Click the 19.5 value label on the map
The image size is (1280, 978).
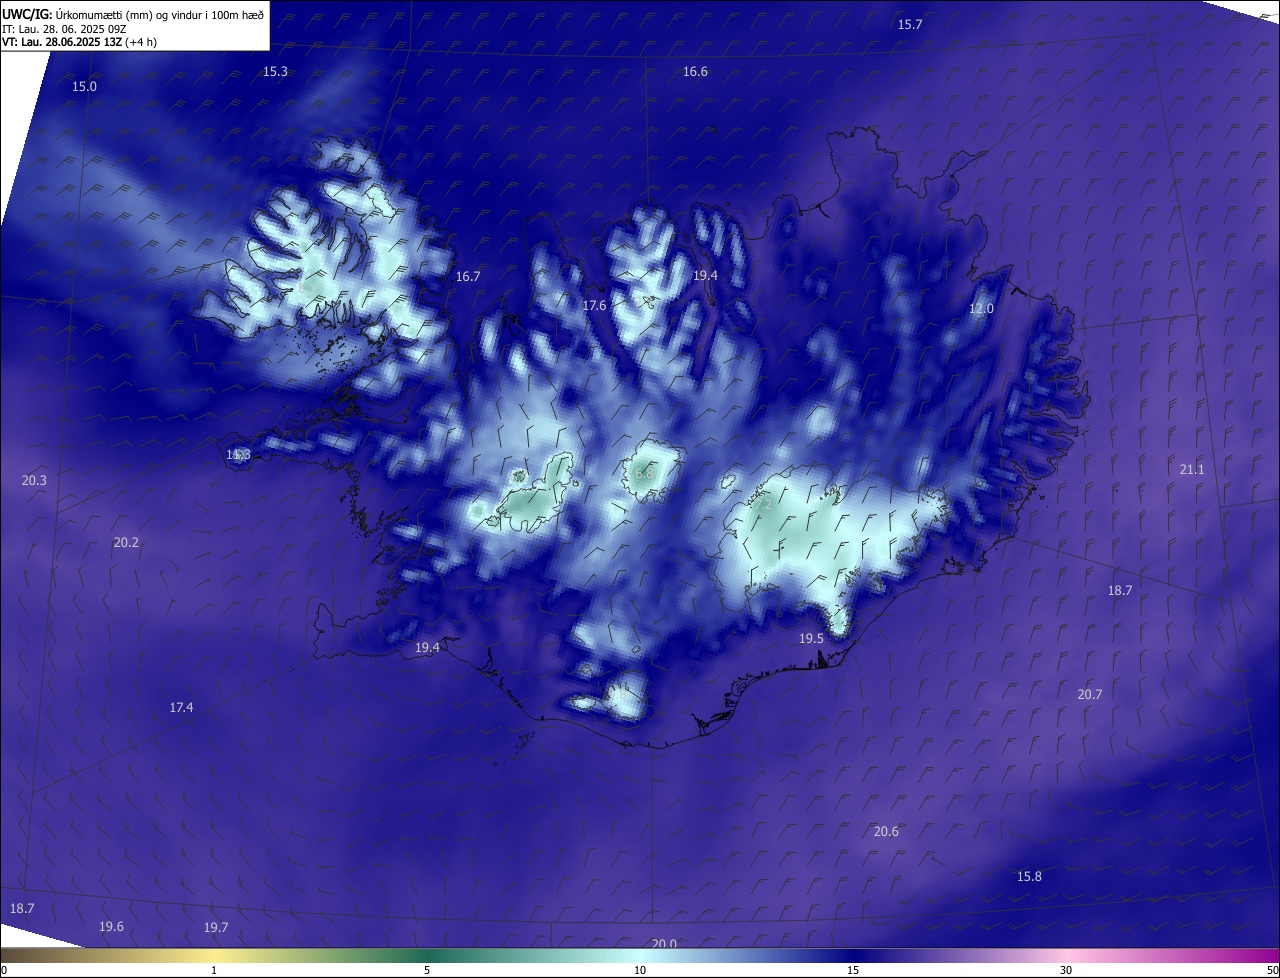[x=811, y=639]
